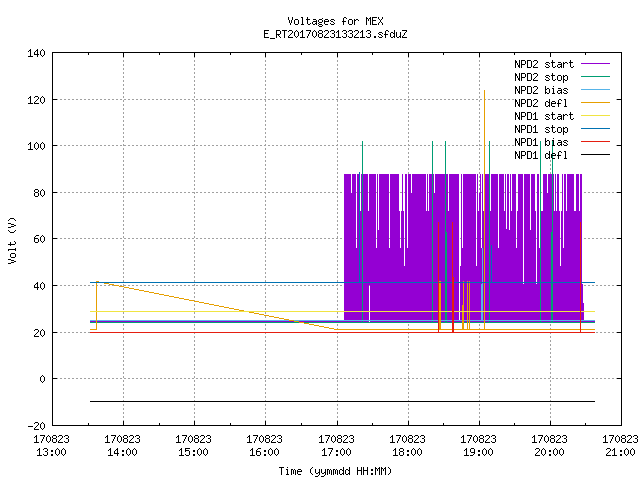Viewport: 640px width, 480px height.
Task: Click the x-axis tick label 13:00
Action: pos(51,452)
